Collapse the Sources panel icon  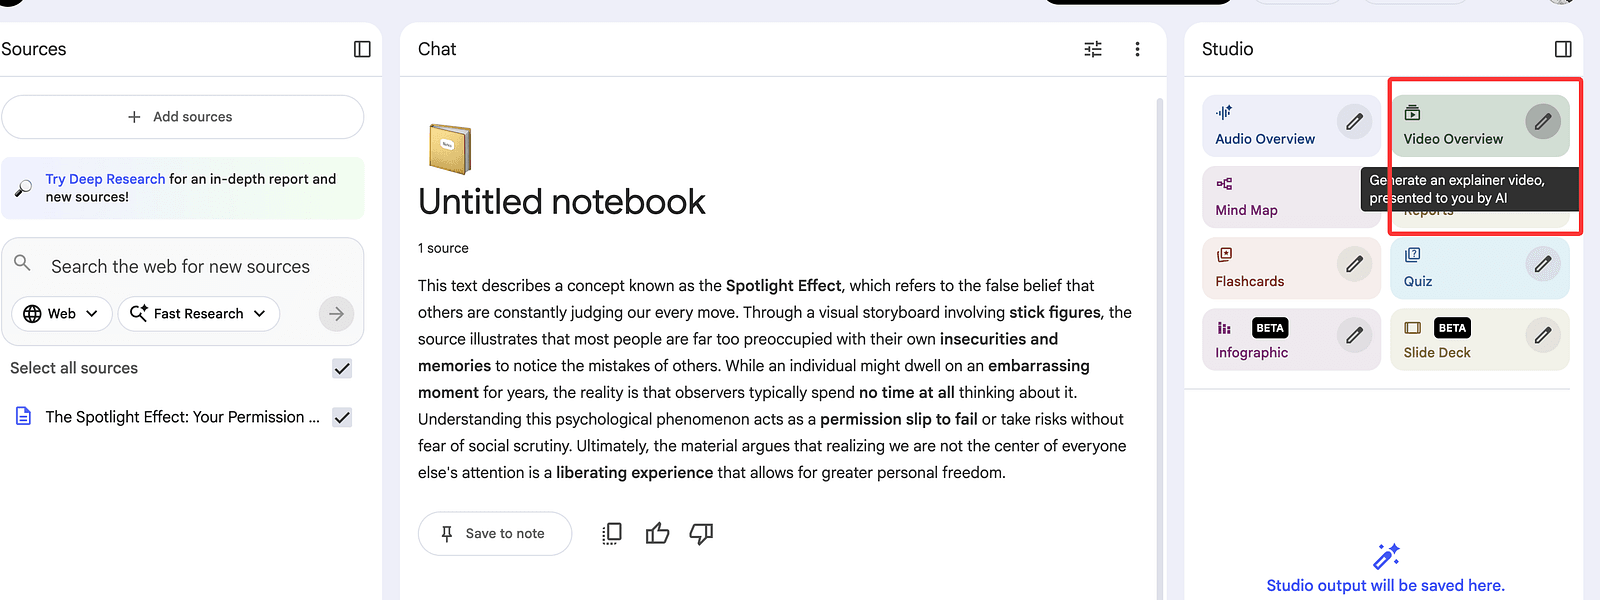pyautogui.click(x=362, y=49)
